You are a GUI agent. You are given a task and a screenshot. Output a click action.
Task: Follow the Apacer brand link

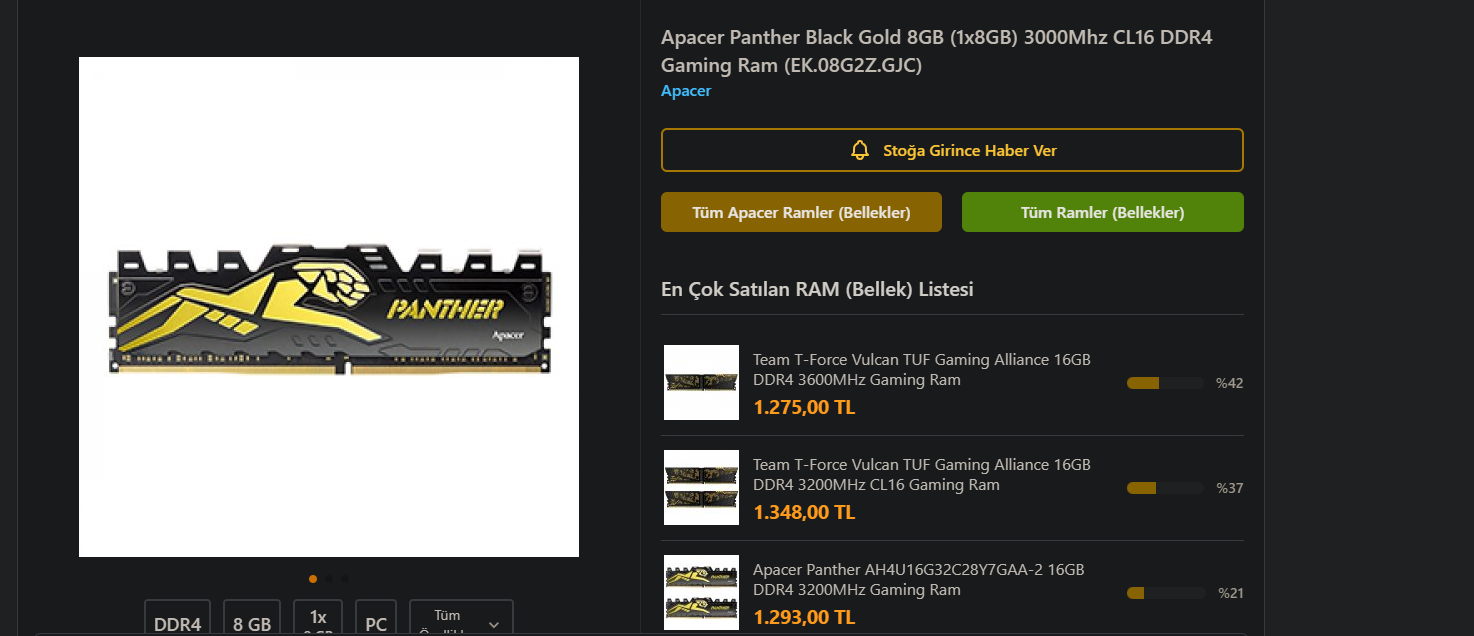click(x=686, y=91)
